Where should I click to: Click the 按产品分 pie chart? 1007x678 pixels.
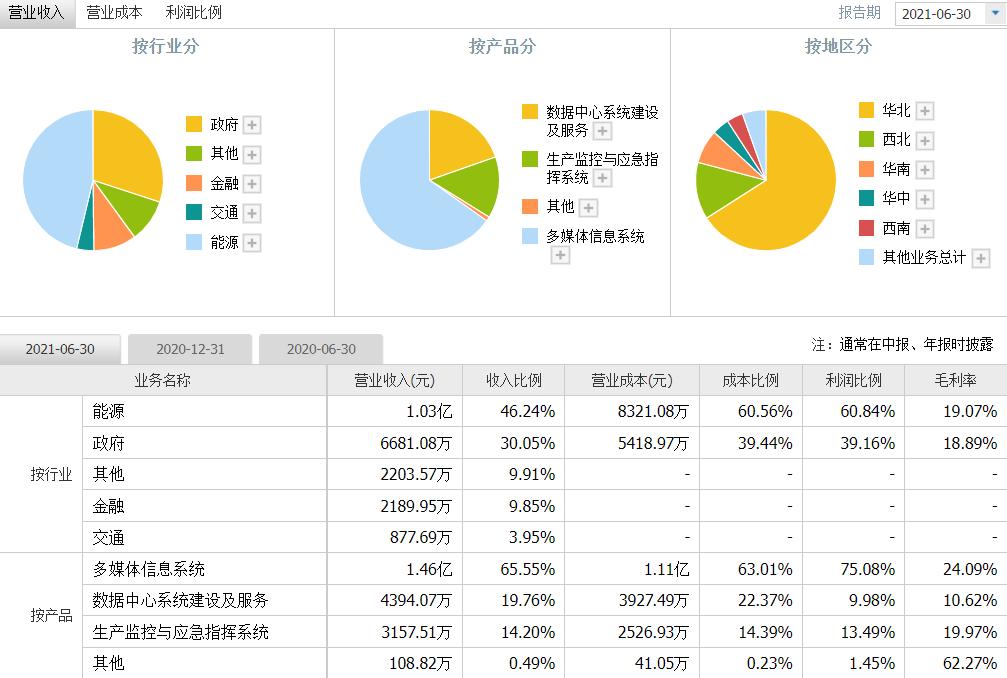pos(429,180)
